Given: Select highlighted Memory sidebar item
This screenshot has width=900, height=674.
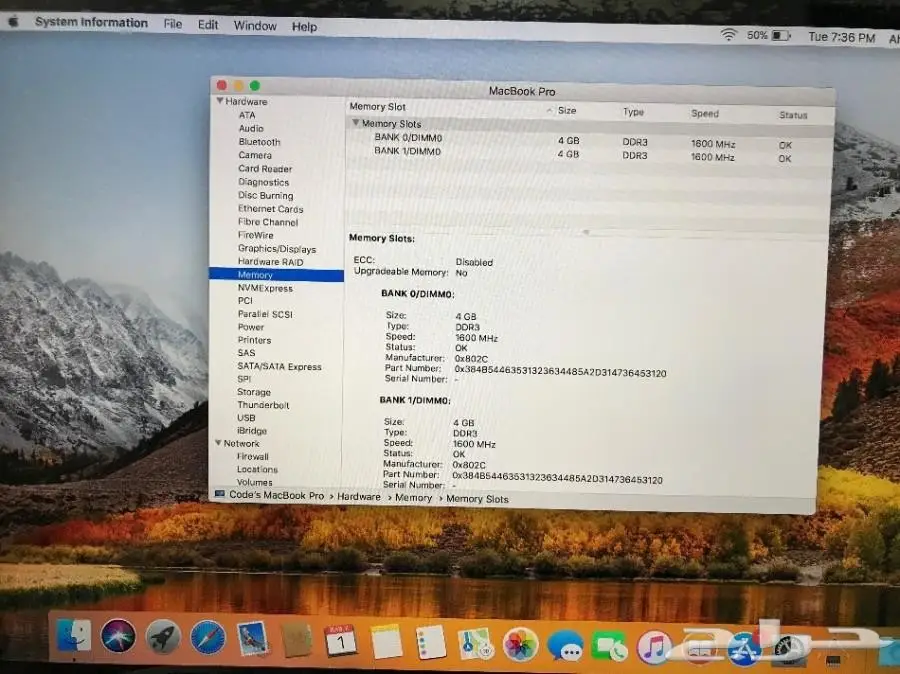Looking at the screenshot, I should (x=276, y=275).
